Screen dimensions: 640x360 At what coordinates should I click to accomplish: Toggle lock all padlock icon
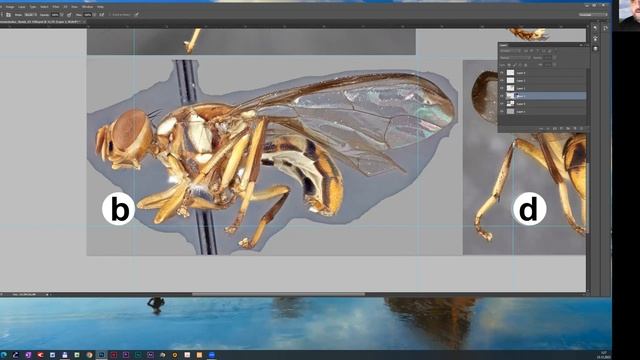click(x=525, y=65)
